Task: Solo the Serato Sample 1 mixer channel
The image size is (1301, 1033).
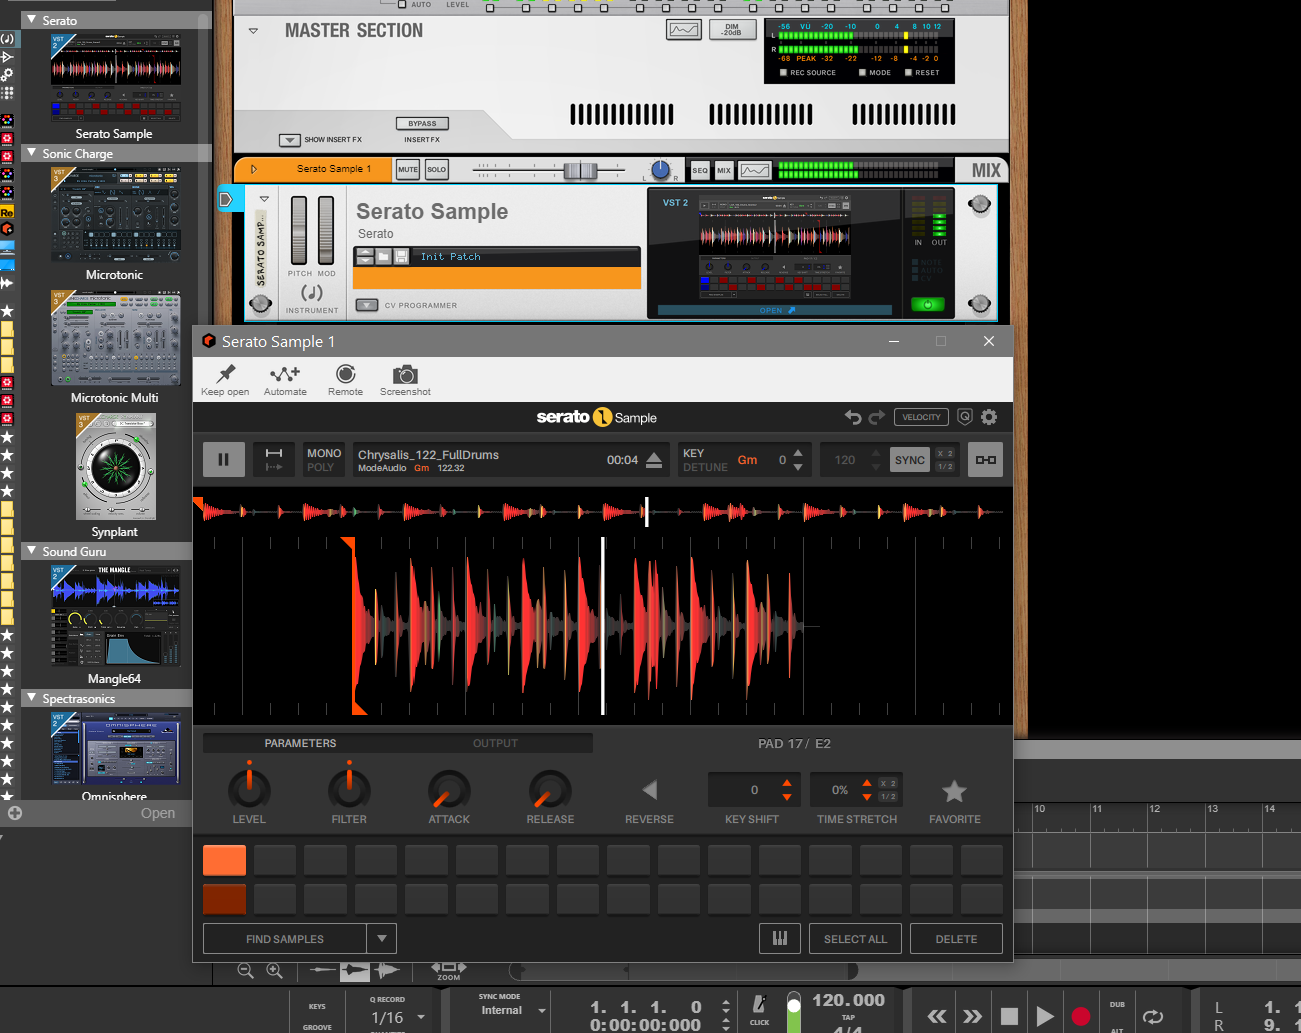Action: [437, 170]
